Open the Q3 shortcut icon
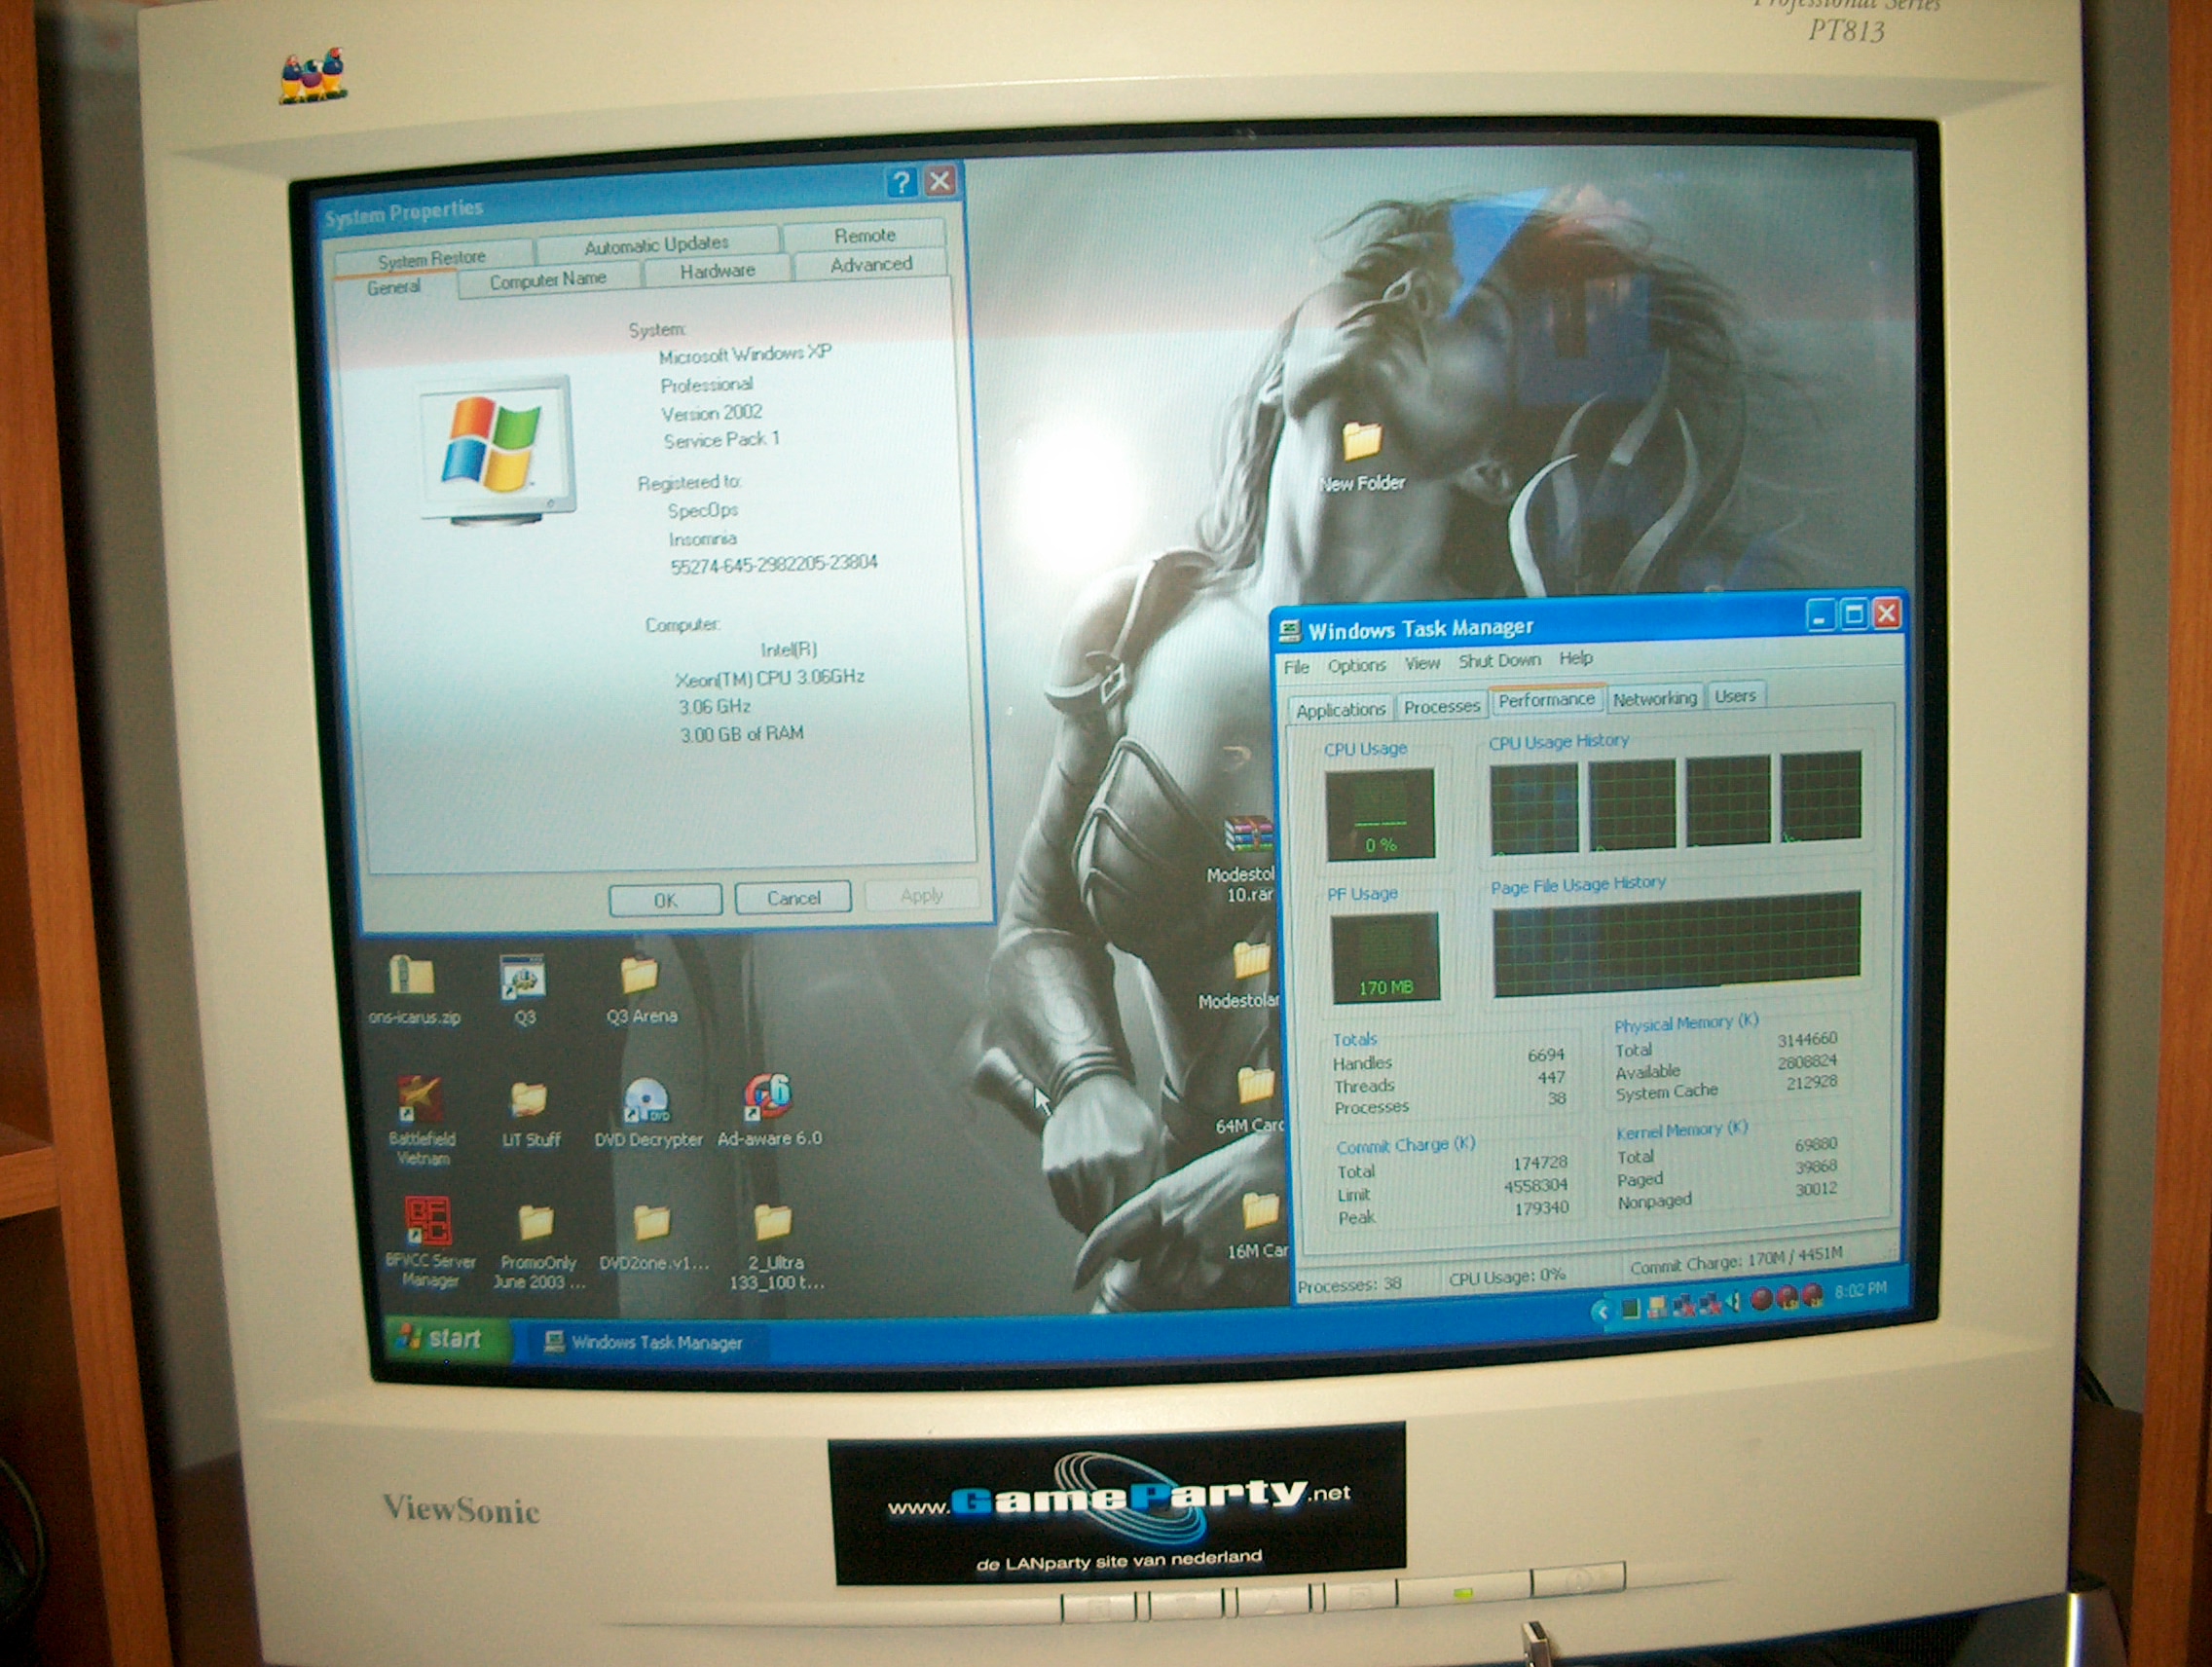The width and height of the screenshot is (2212, 1667). tap(523, 979)
